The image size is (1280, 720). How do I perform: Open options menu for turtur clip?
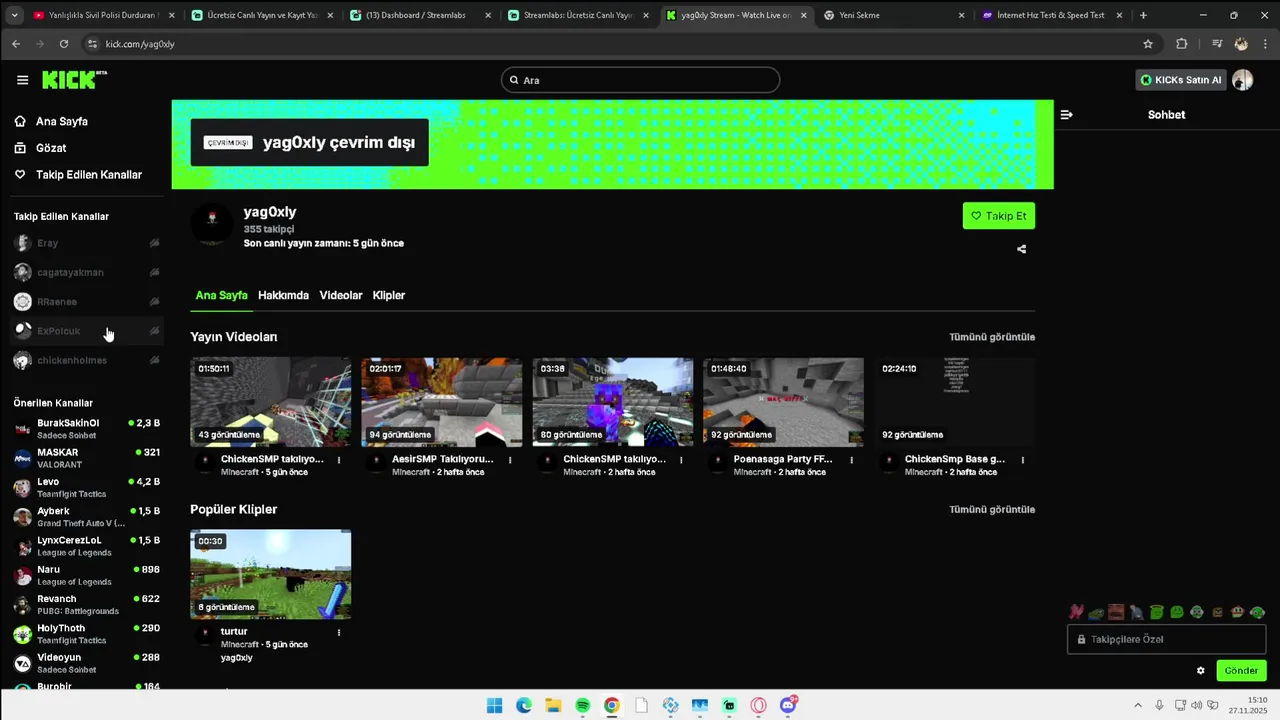pyautogui.click(x=339, y=632)
